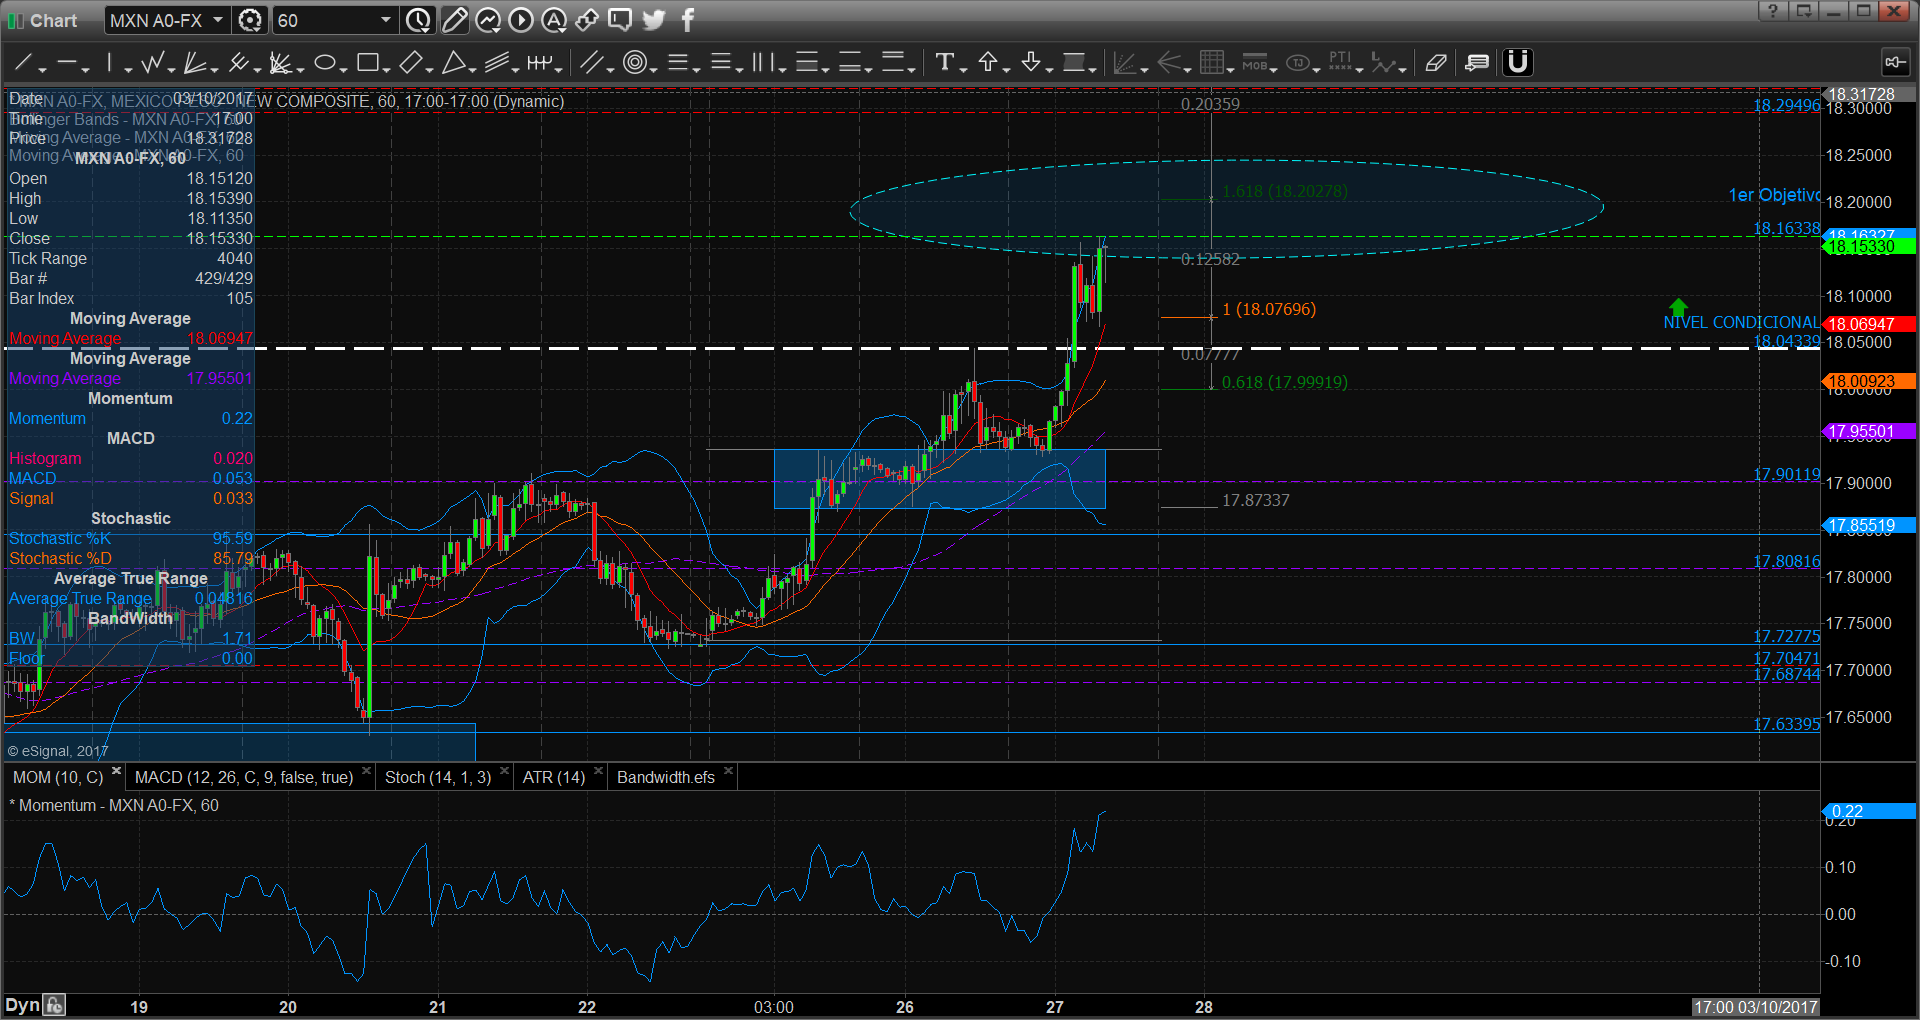Select the up arrow marker tool
The image size is (1920, 1020).
point(988,63)
